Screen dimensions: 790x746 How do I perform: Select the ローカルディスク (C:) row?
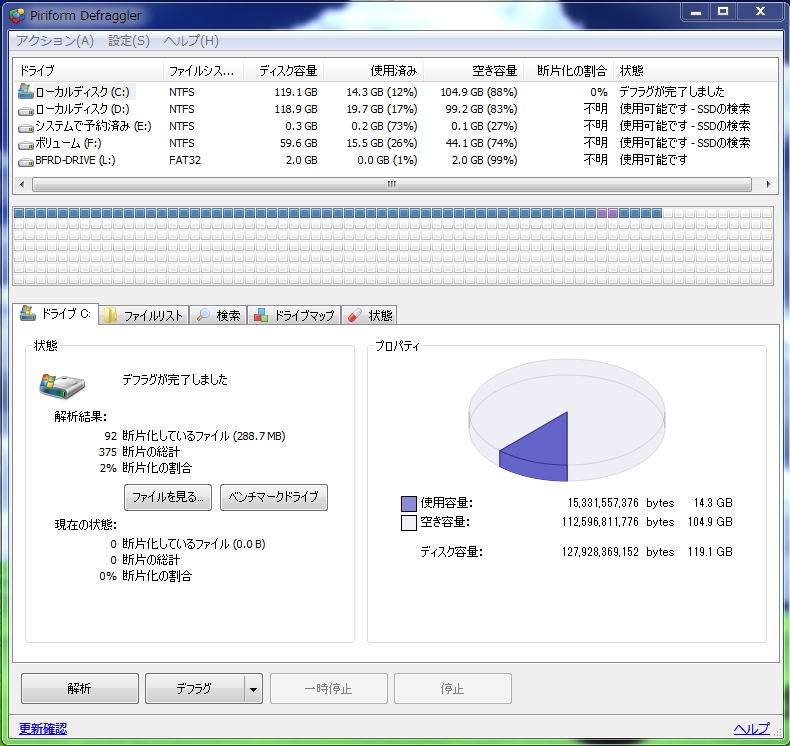click(x=395, y=92)
